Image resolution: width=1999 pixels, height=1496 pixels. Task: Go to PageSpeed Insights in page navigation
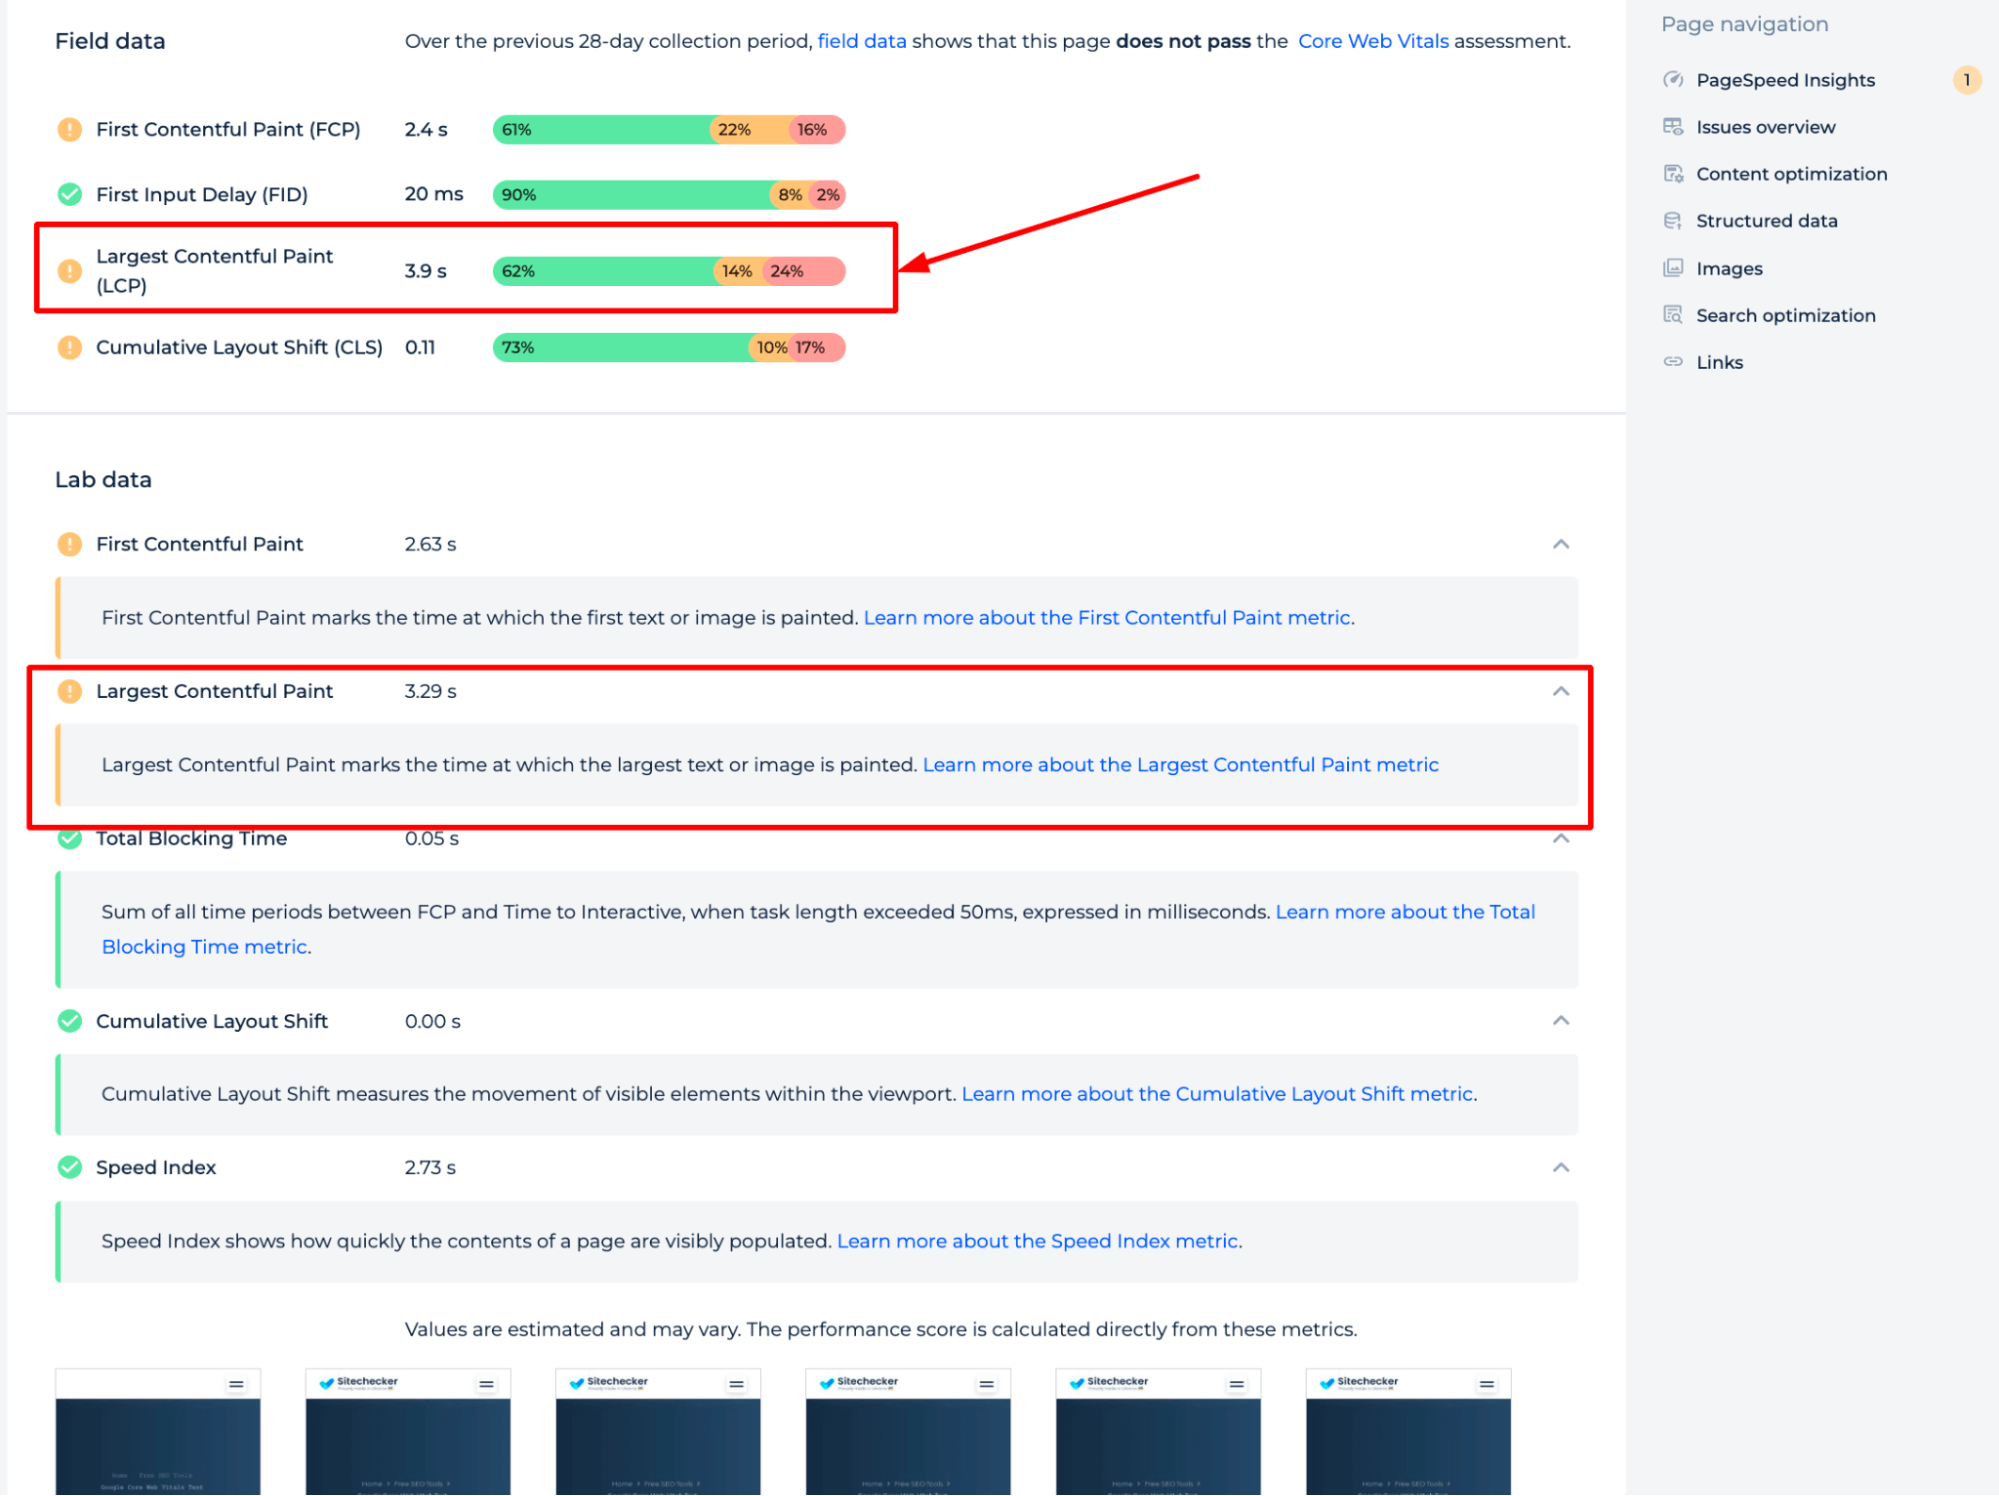coord(1785,80)
